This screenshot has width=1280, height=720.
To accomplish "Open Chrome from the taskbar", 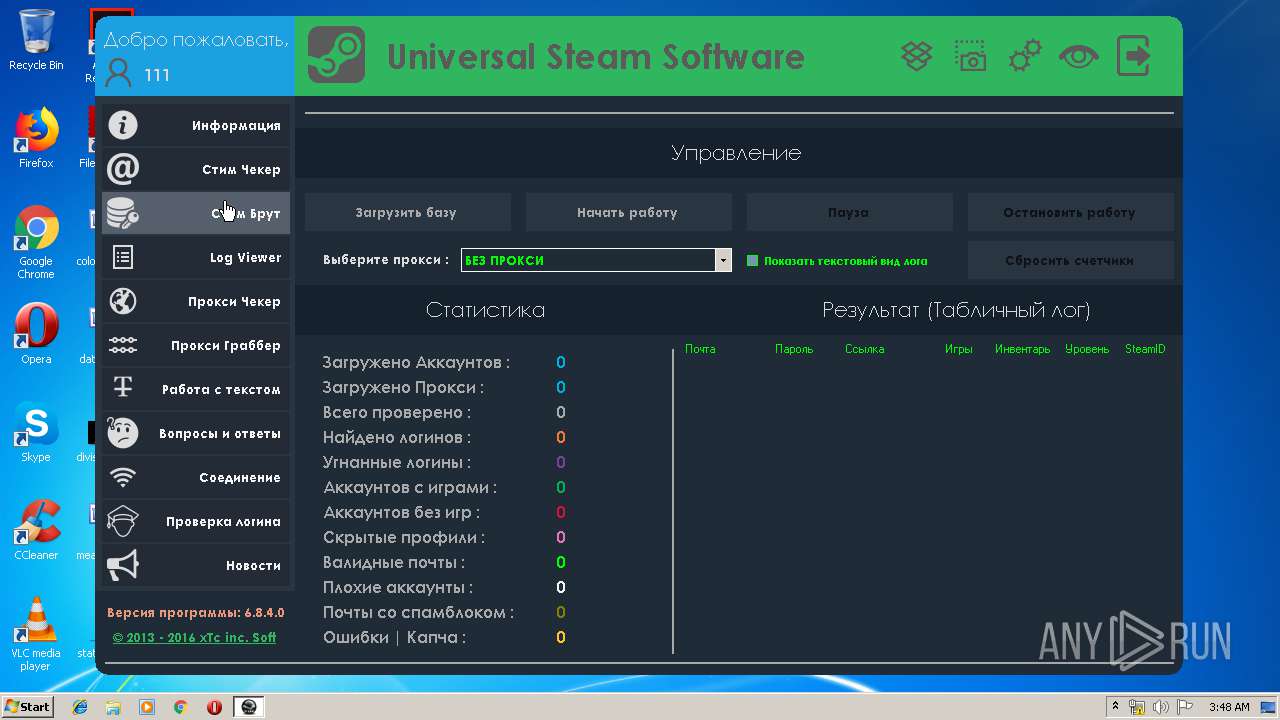I will tap(180, 707).
